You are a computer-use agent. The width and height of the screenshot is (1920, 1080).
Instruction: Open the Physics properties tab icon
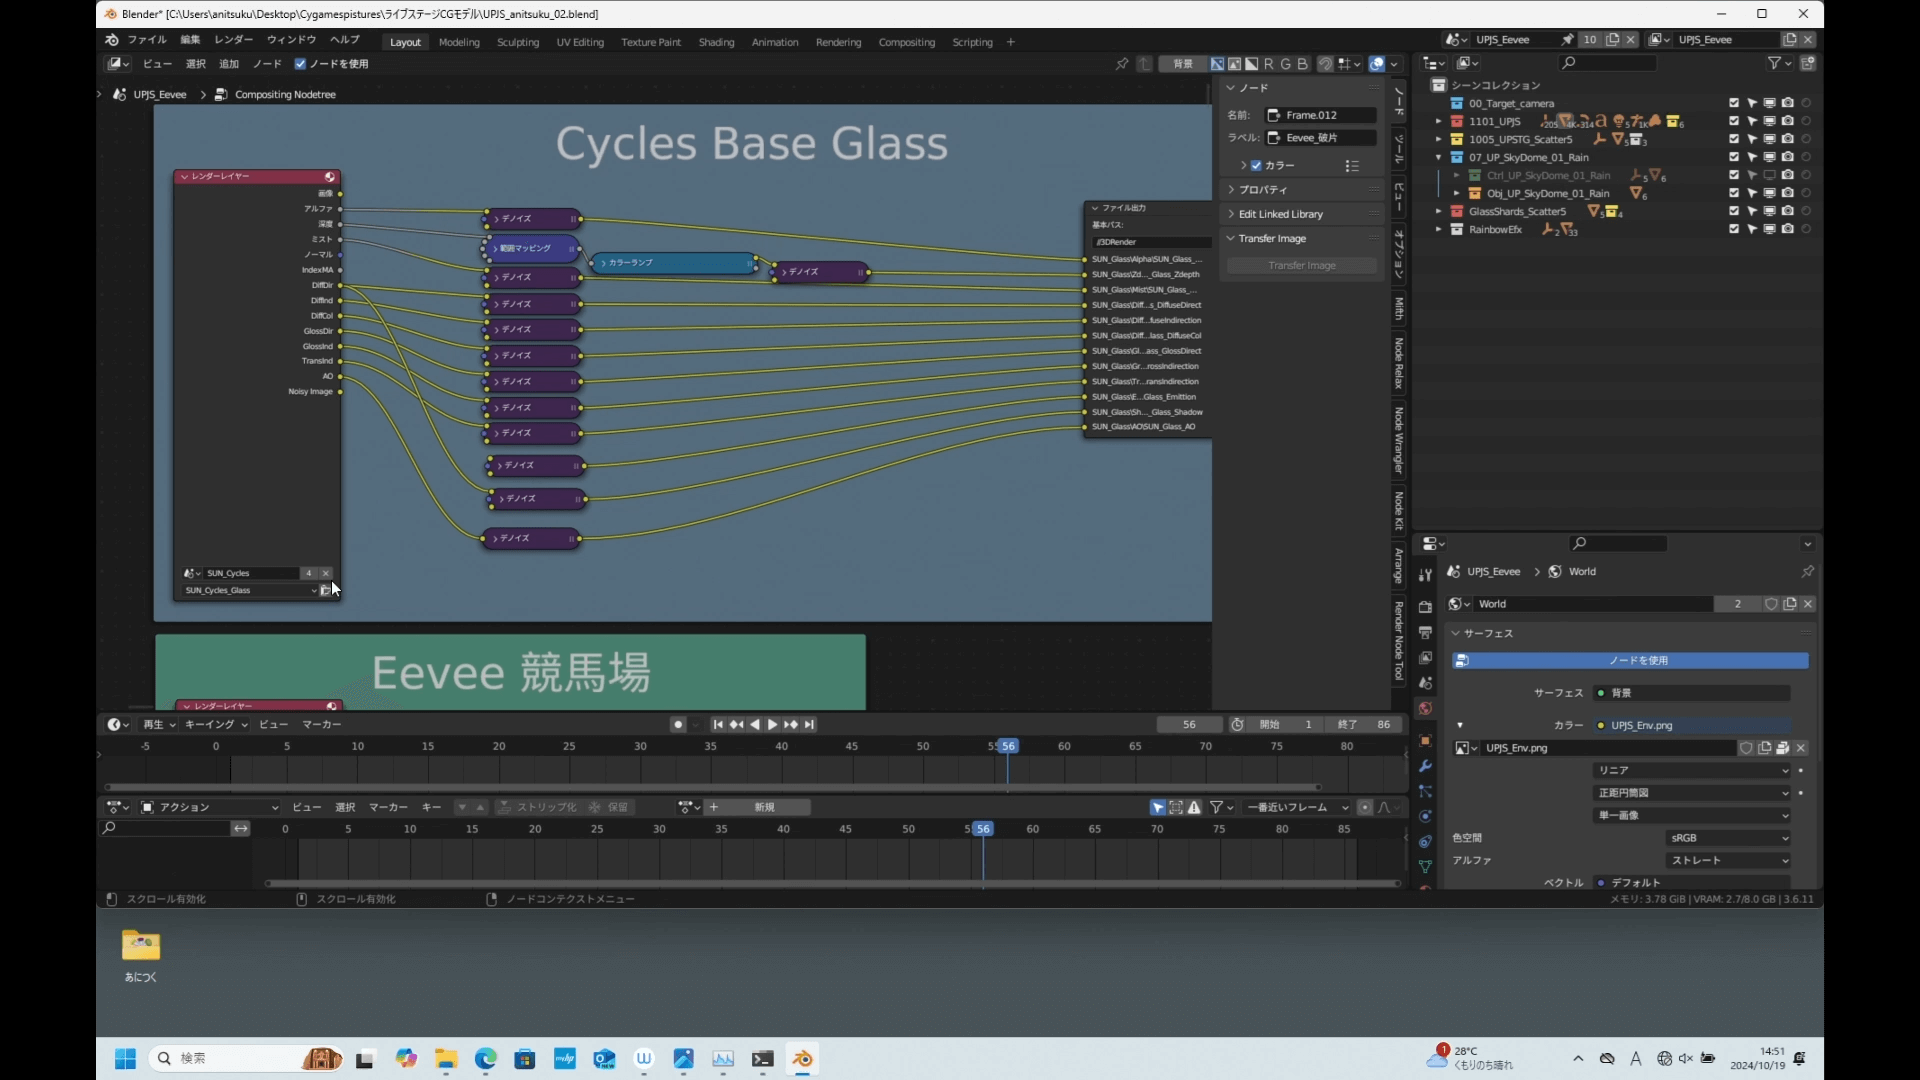click(1425, 817)
